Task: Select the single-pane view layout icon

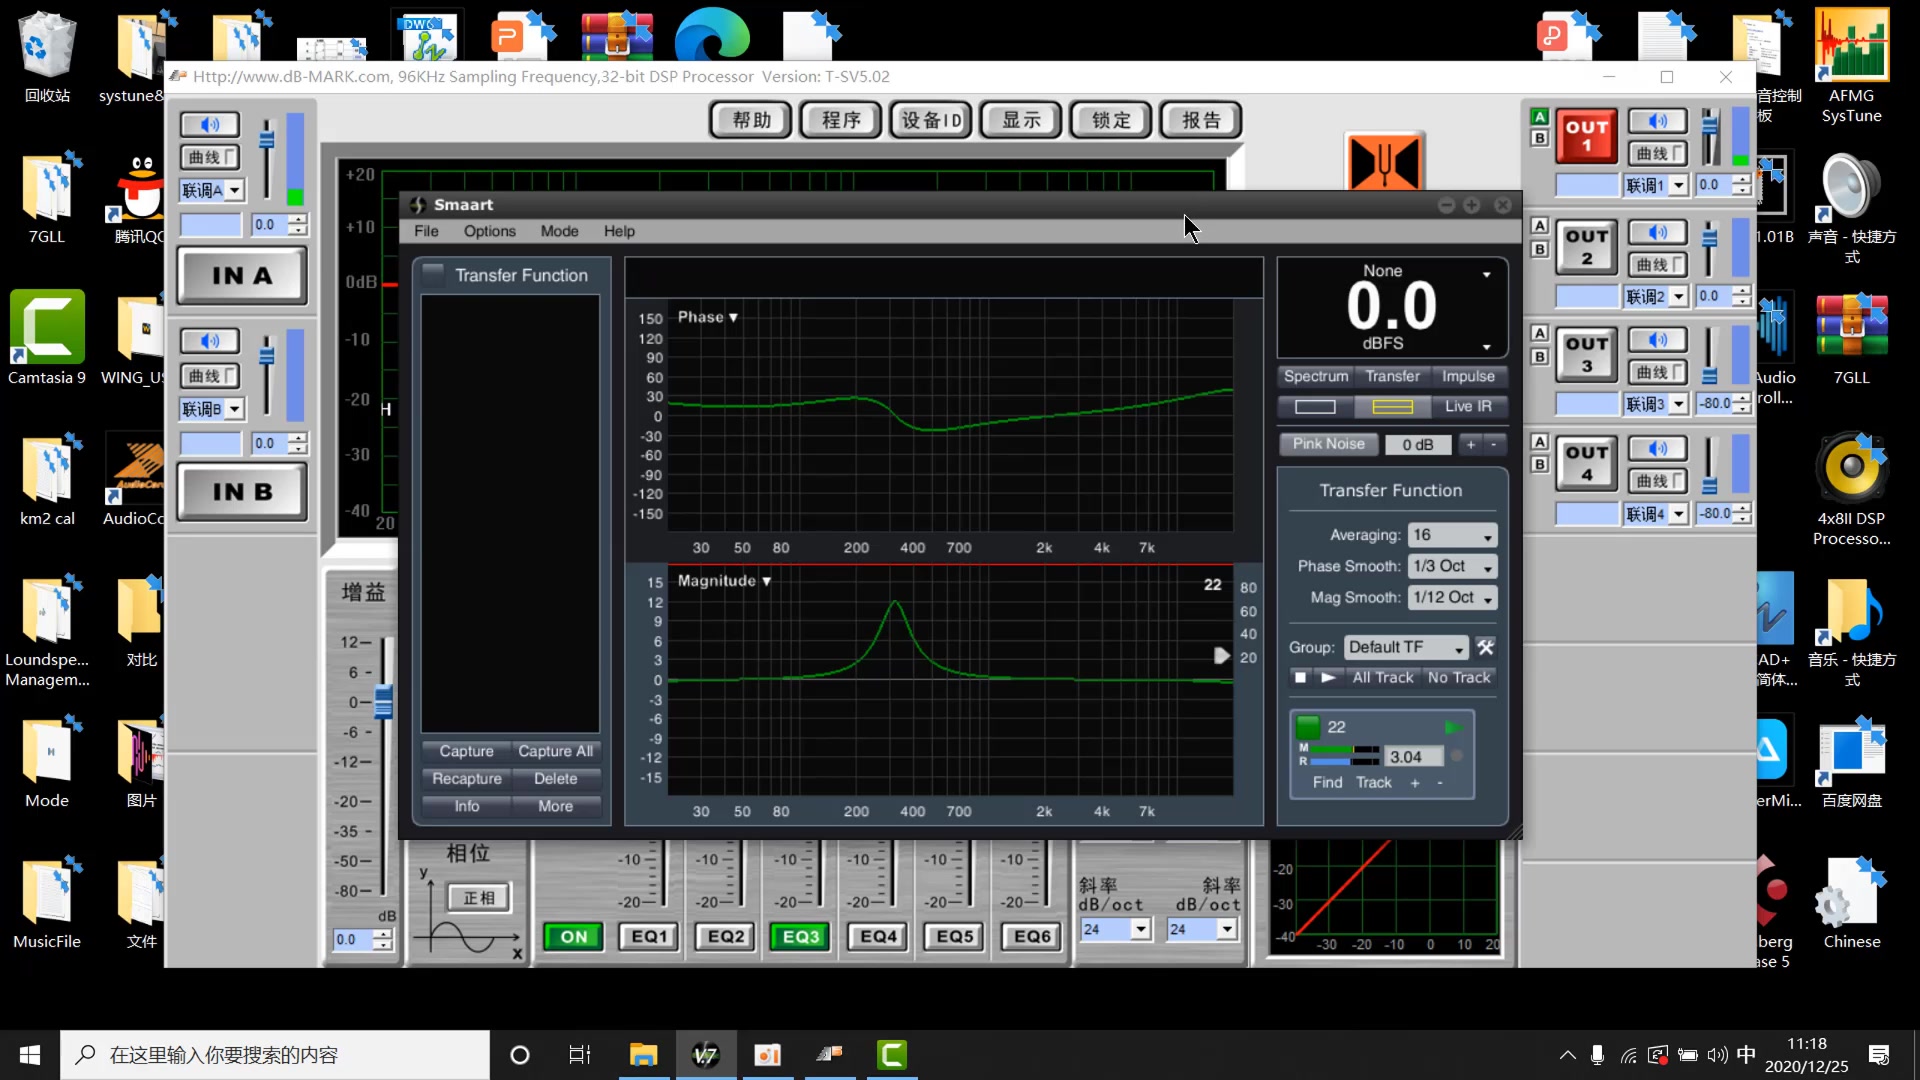Action: [1315, 406]
